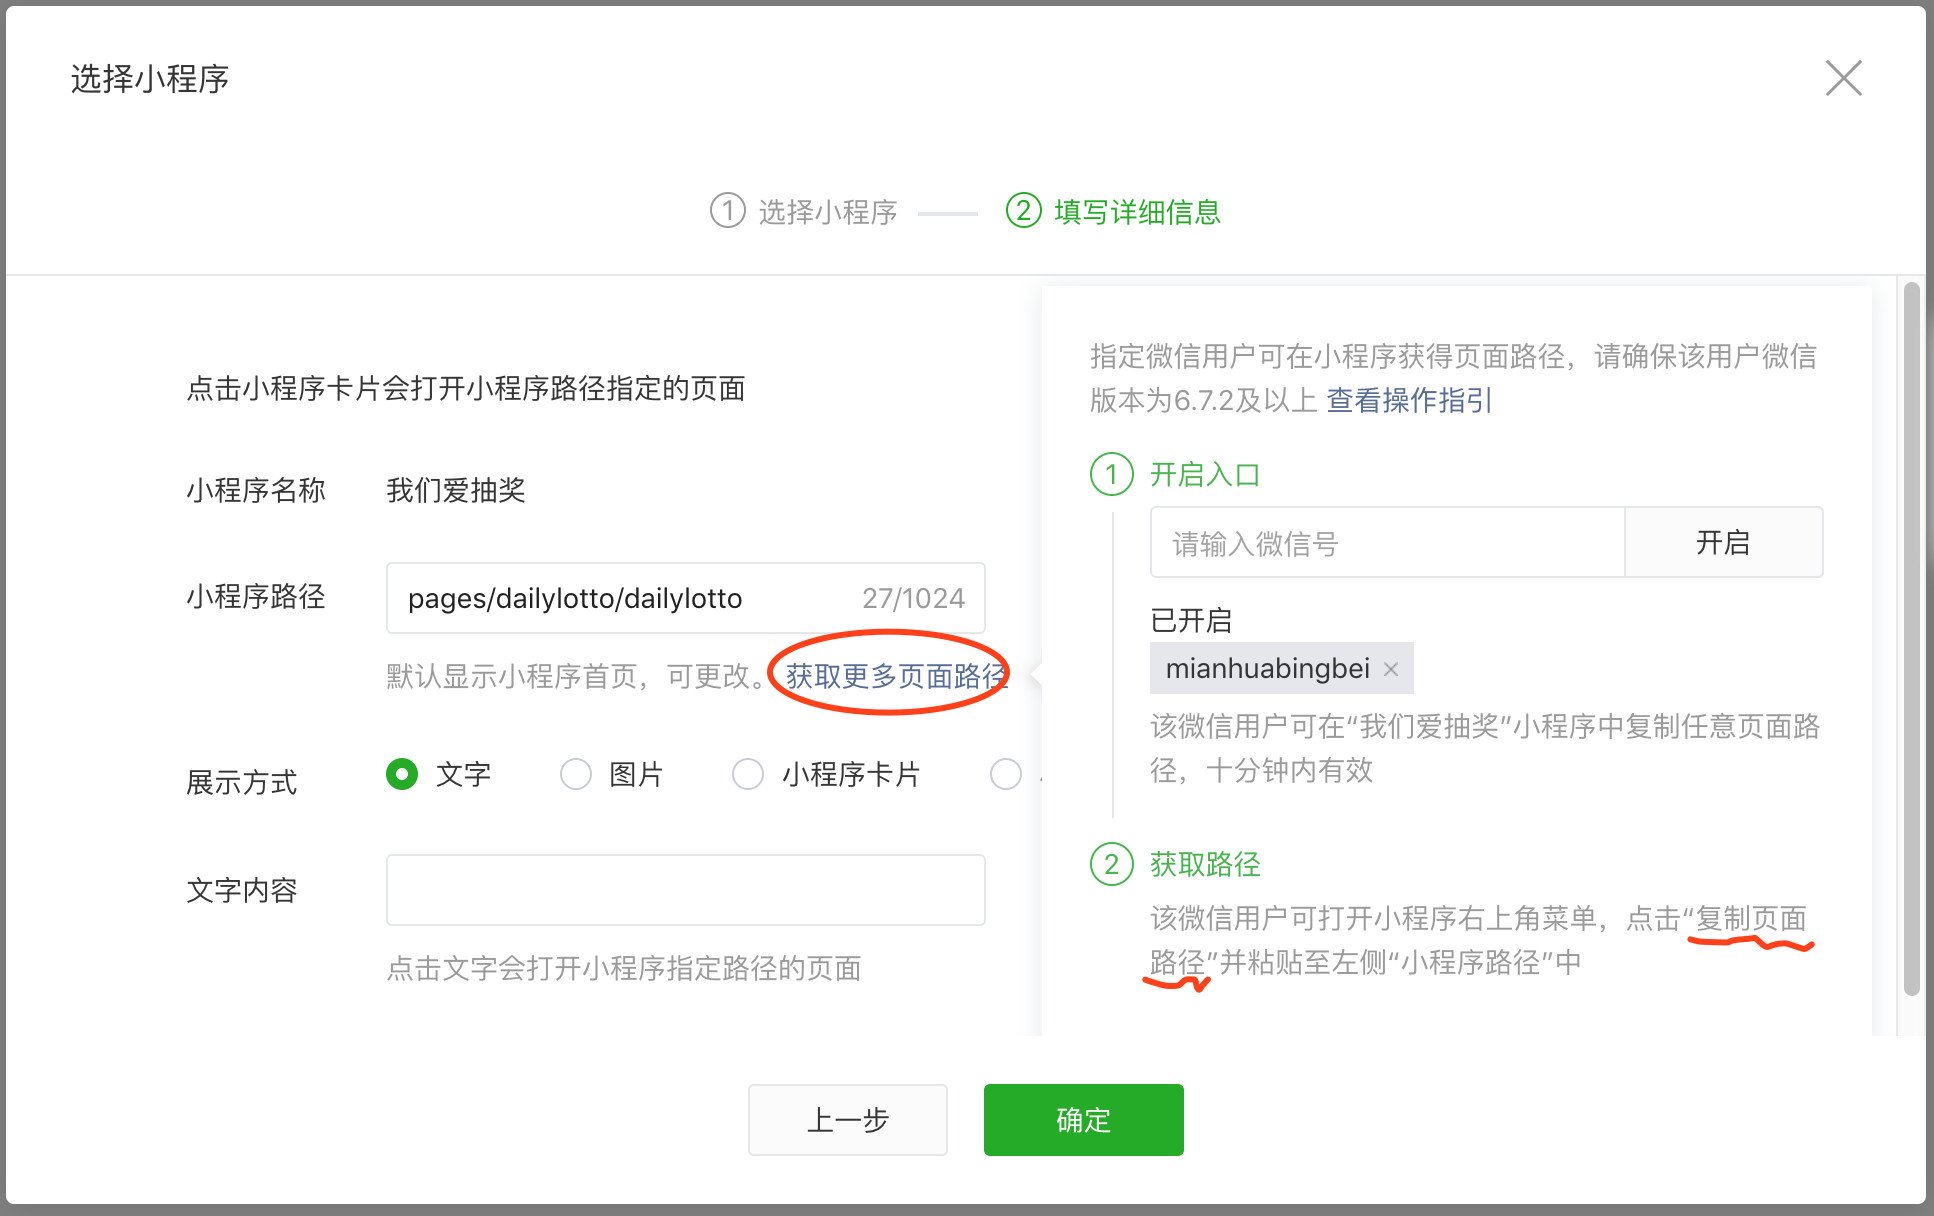
Task: Confirm with green 确定 button
Action: pyautogui.click(x=1083, y=1120)
